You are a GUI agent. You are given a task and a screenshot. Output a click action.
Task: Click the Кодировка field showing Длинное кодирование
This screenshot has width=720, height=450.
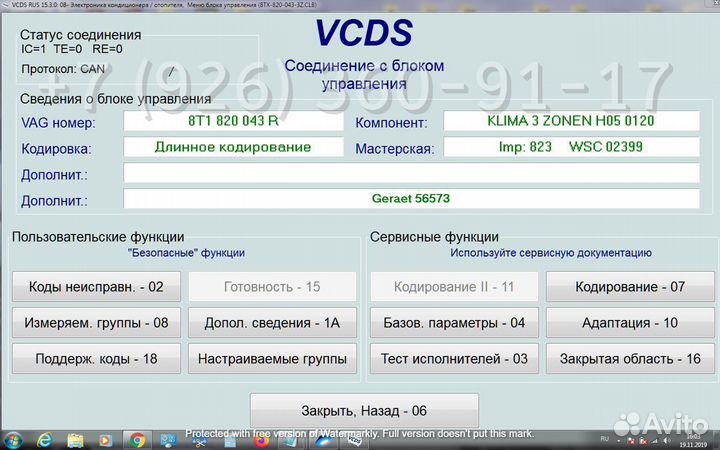point(233,147)
